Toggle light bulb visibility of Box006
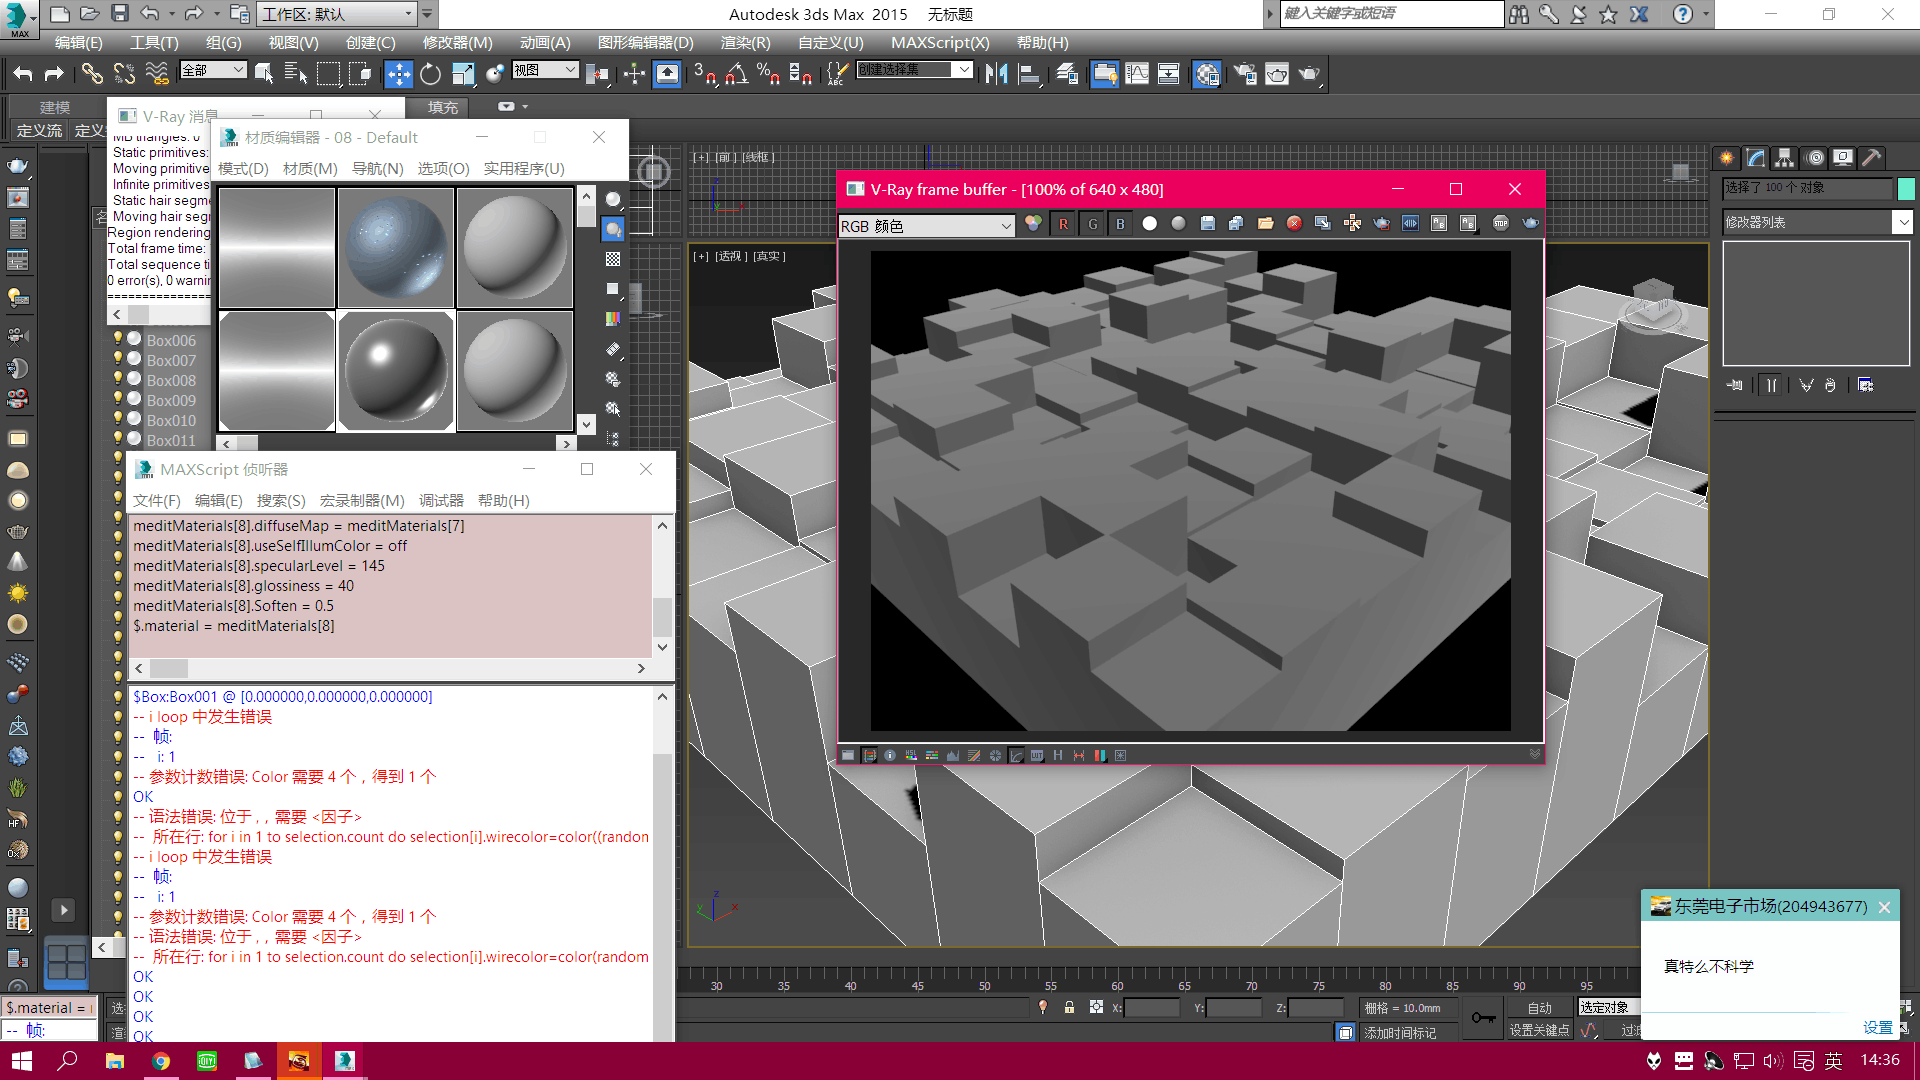This screenshot has width=1920, height=1080. pos(118,339)
